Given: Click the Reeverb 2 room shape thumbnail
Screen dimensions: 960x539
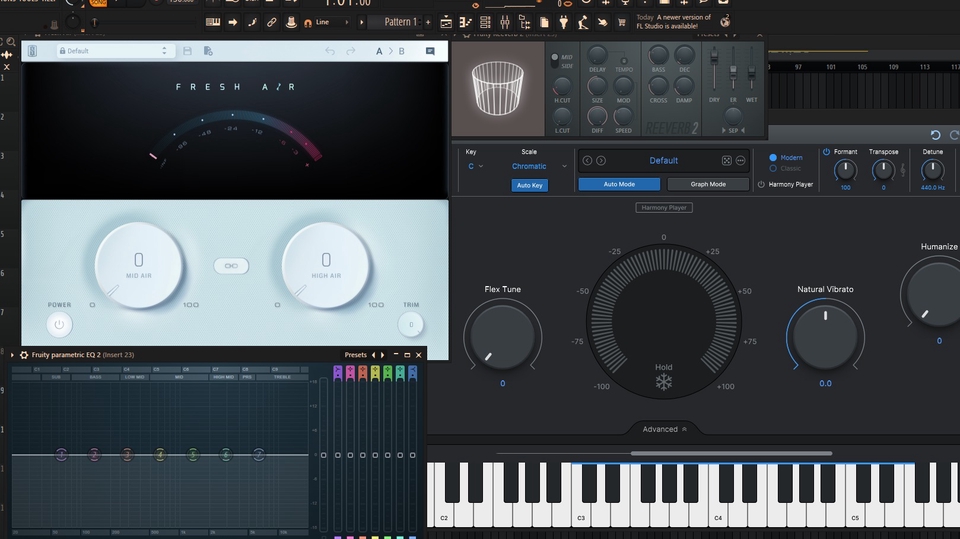Looking at the screenshot, I should click(498, 88).
